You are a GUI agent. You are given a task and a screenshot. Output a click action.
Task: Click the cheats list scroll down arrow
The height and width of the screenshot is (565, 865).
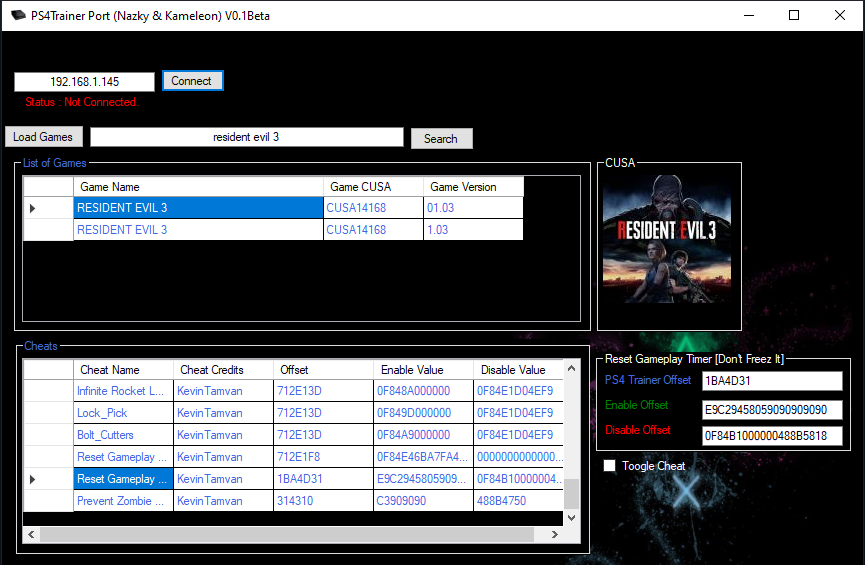coord(572,518)
